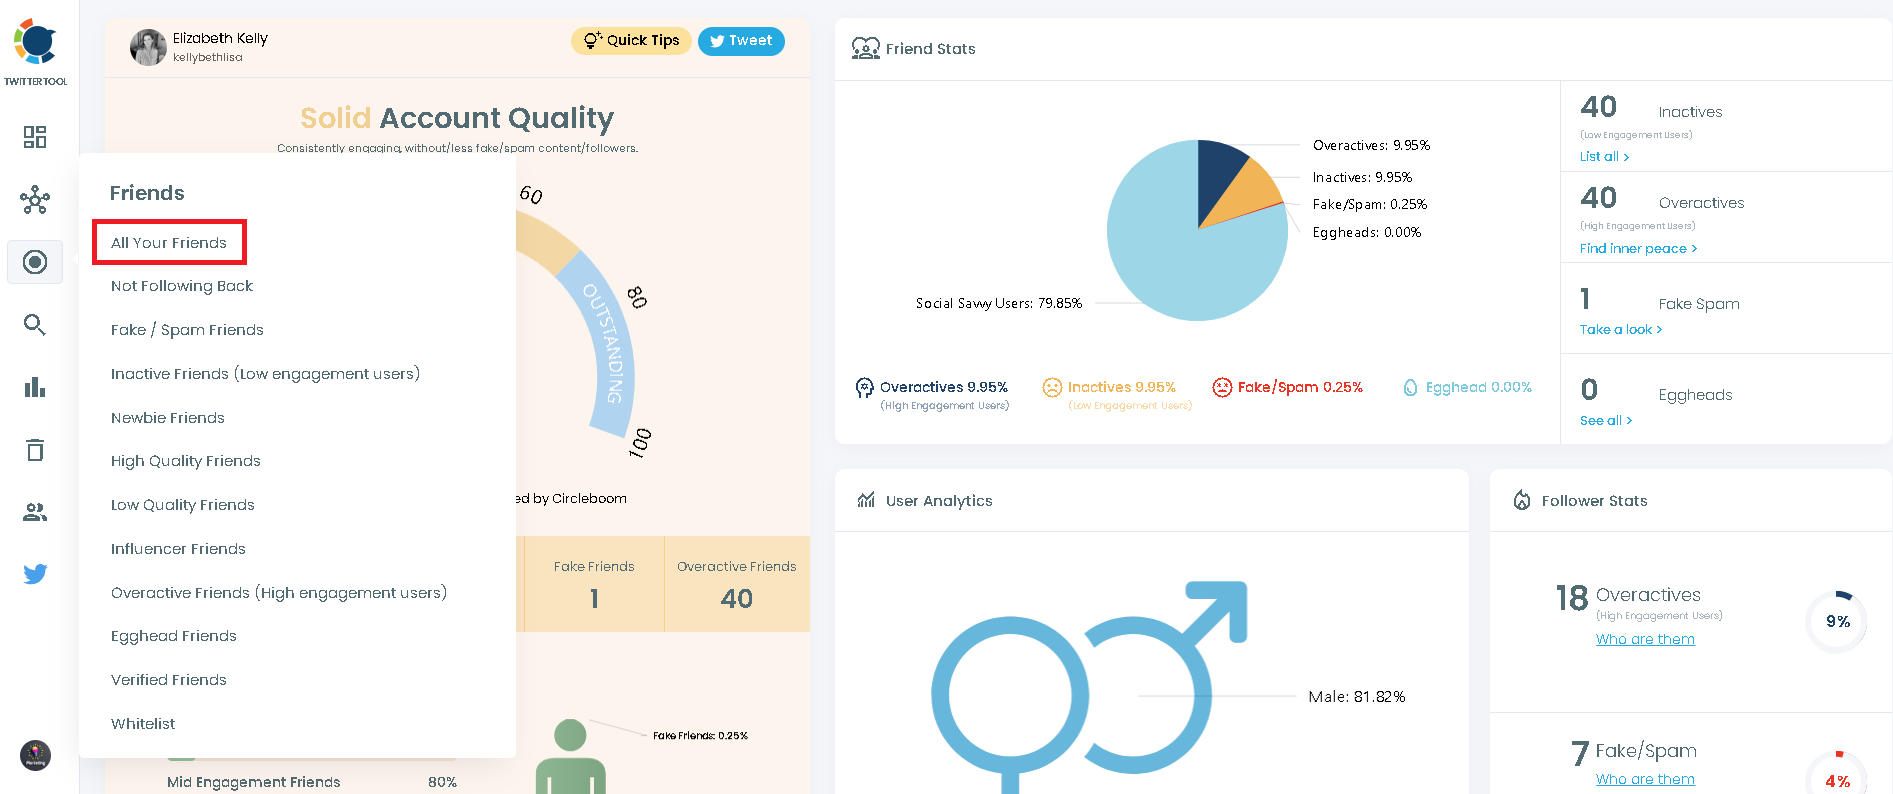Viewport: 1893px width, 794px height.
Task: Open 'Find inner peace' link under Overactives
Action: [x=1637, y=249]
